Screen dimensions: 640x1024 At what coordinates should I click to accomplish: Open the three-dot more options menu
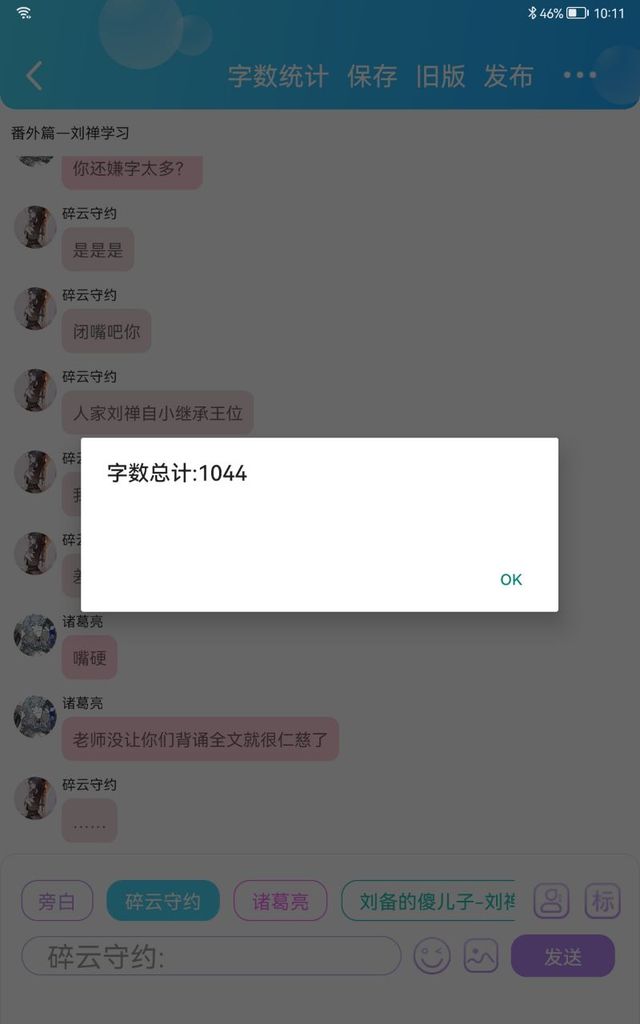[579, 75]
